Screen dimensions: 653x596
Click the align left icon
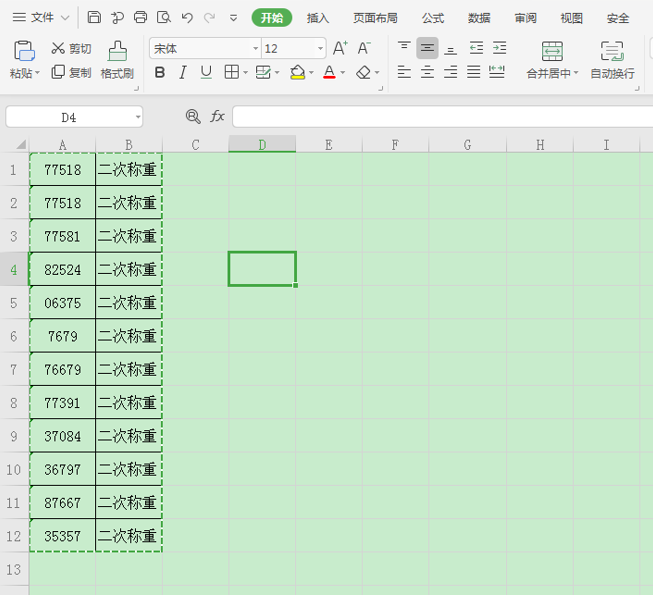pos(404,72)
